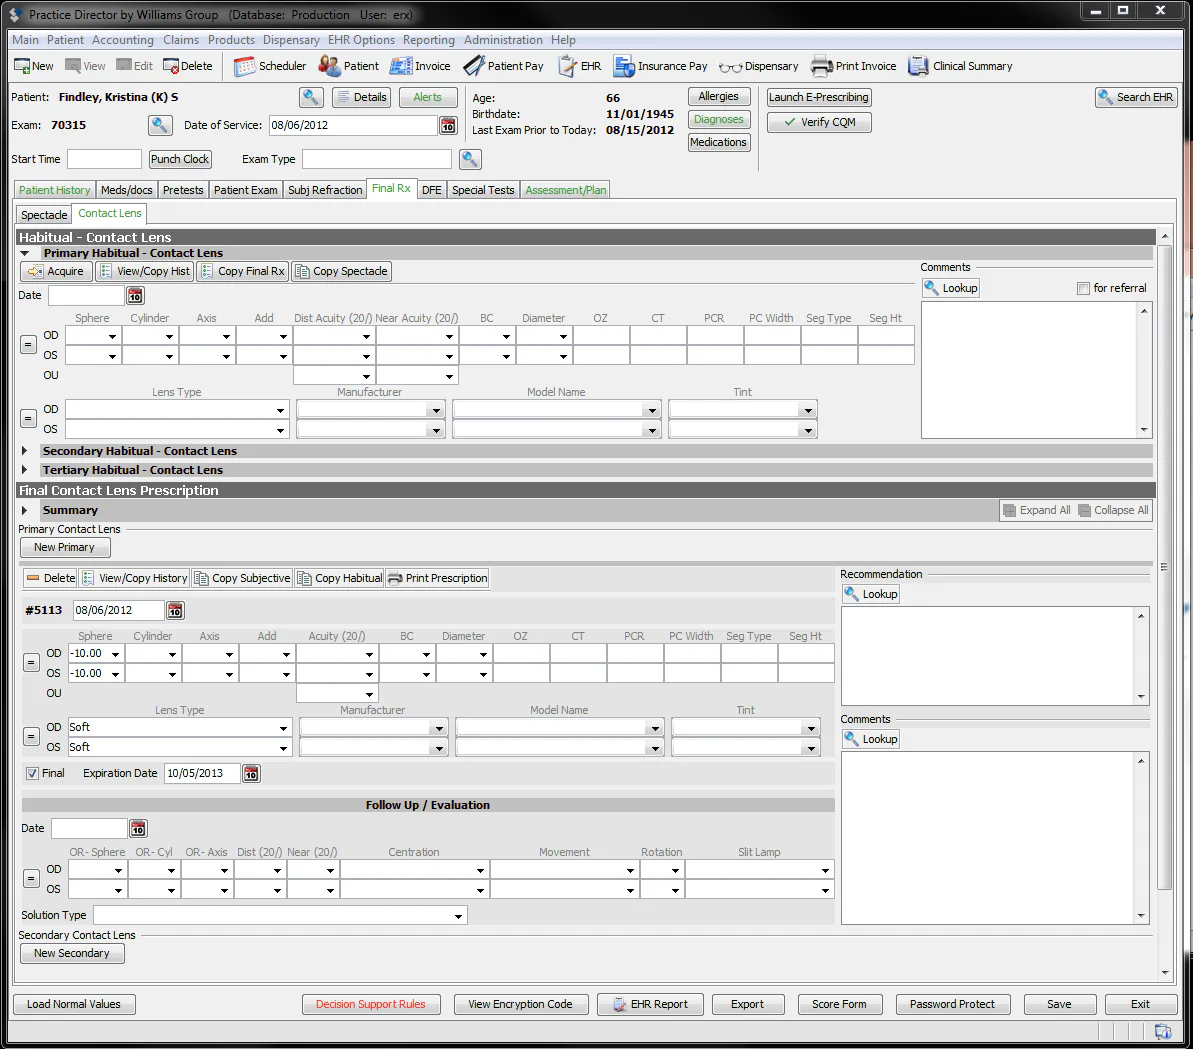Uncheck the Final checkbox
1193x1049 pixels.
[33, 774]
